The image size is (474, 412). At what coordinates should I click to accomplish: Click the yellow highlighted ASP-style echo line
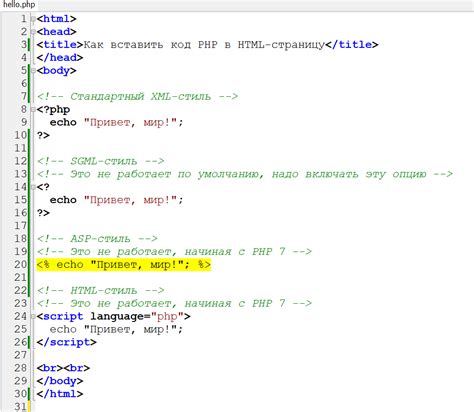pyautogui.click(x=124, y=265)
